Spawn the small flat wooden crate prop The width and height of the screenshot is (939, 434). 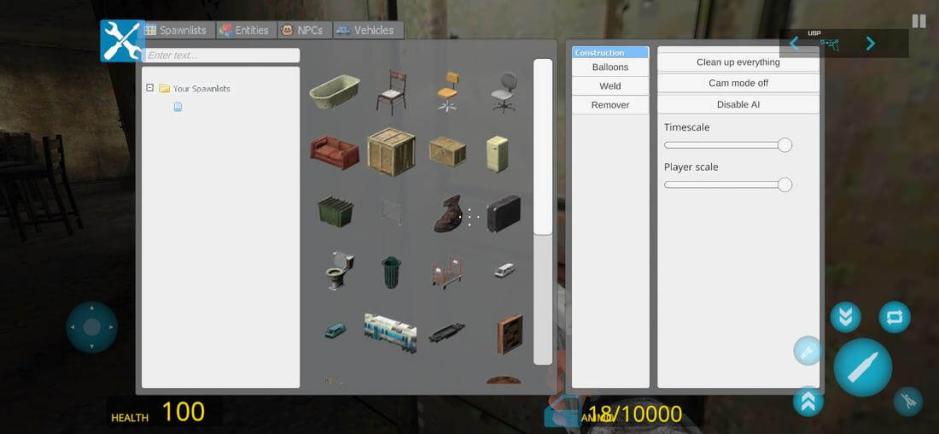tap(447, 151)
